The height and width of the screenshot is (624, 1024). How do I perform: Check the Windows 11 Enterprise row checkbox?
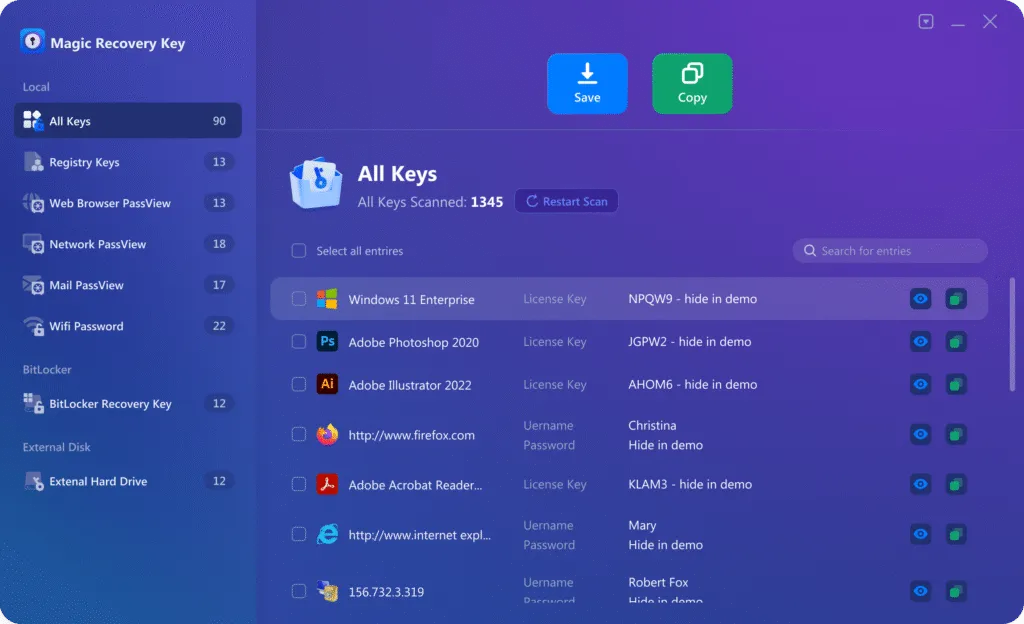(x=298, y=299)
